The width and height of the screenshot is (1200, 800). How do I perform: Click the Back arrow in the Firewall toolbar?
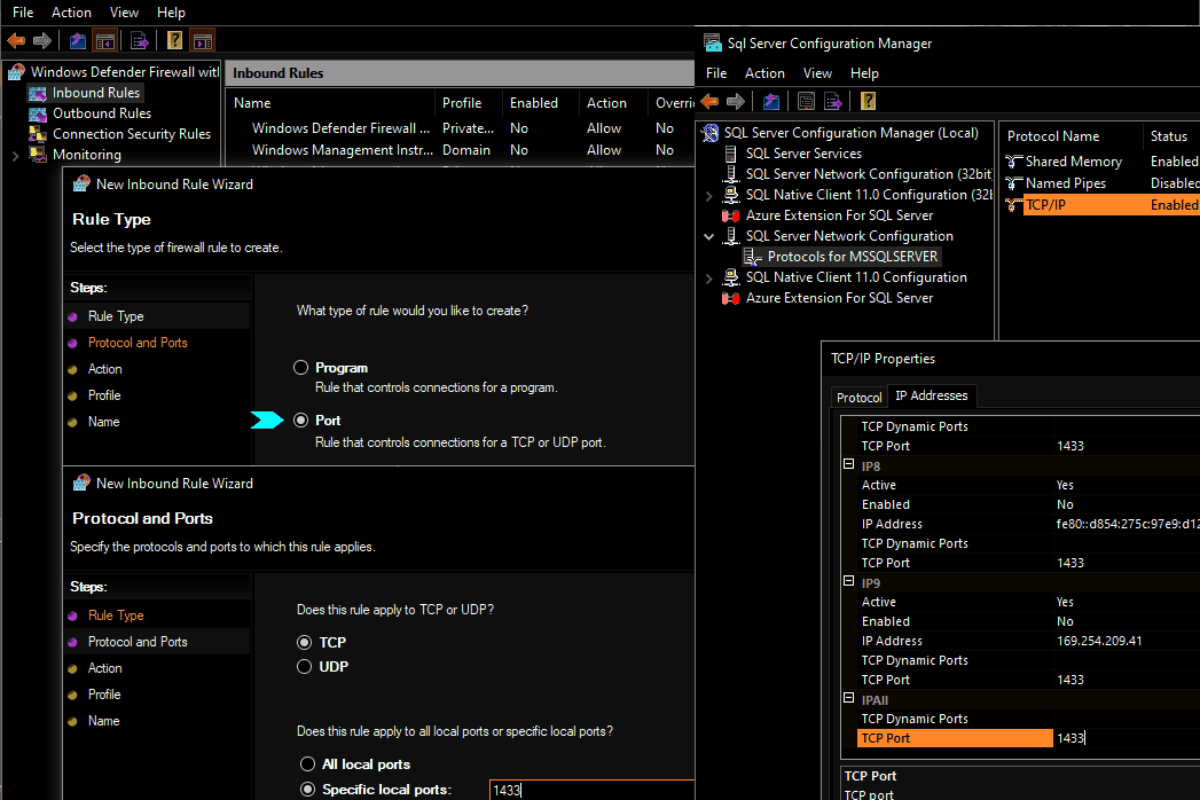[16, 41]
